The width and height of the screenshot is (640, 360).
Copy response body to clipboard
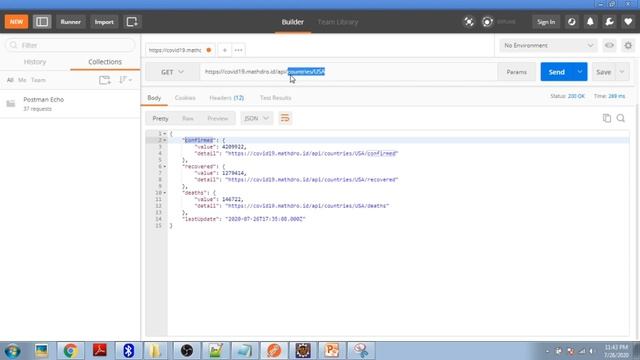(x=607, y=118)
